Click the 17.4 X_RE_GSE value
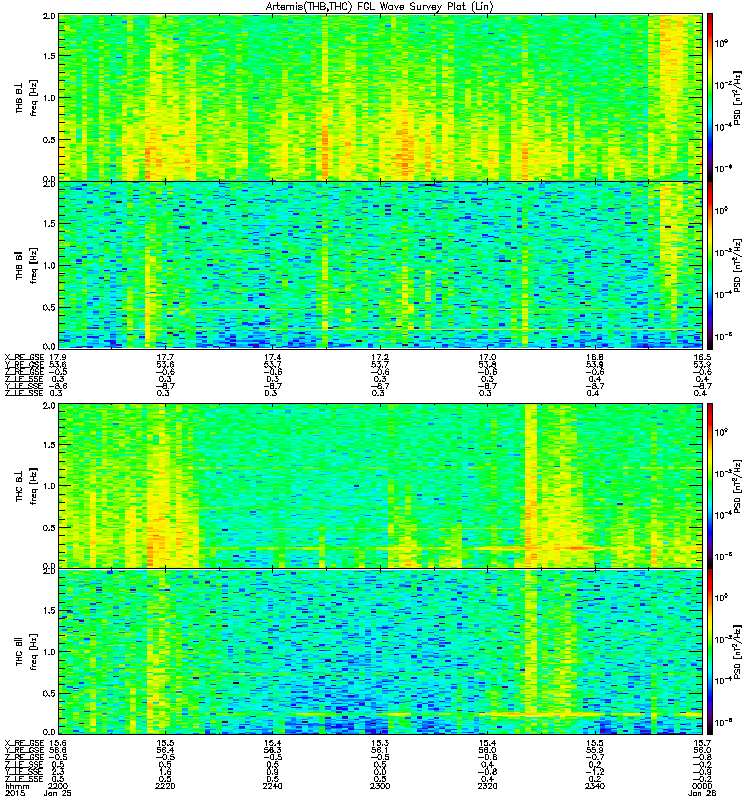The height and width of the screenshot is (800, 750). pyautogui.click(x=272, y=357)
